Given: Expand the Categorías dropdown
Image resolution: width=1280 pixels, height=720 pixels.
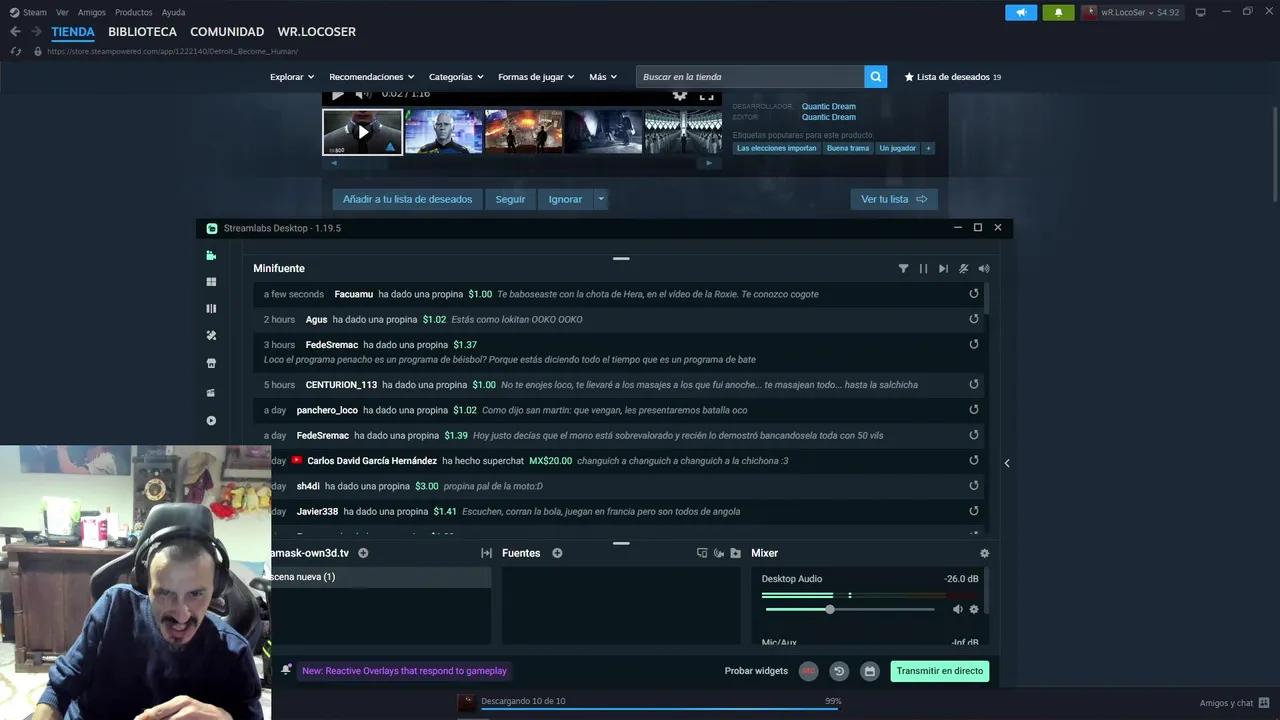Looking at the screenshot, I should pos(456,77).
